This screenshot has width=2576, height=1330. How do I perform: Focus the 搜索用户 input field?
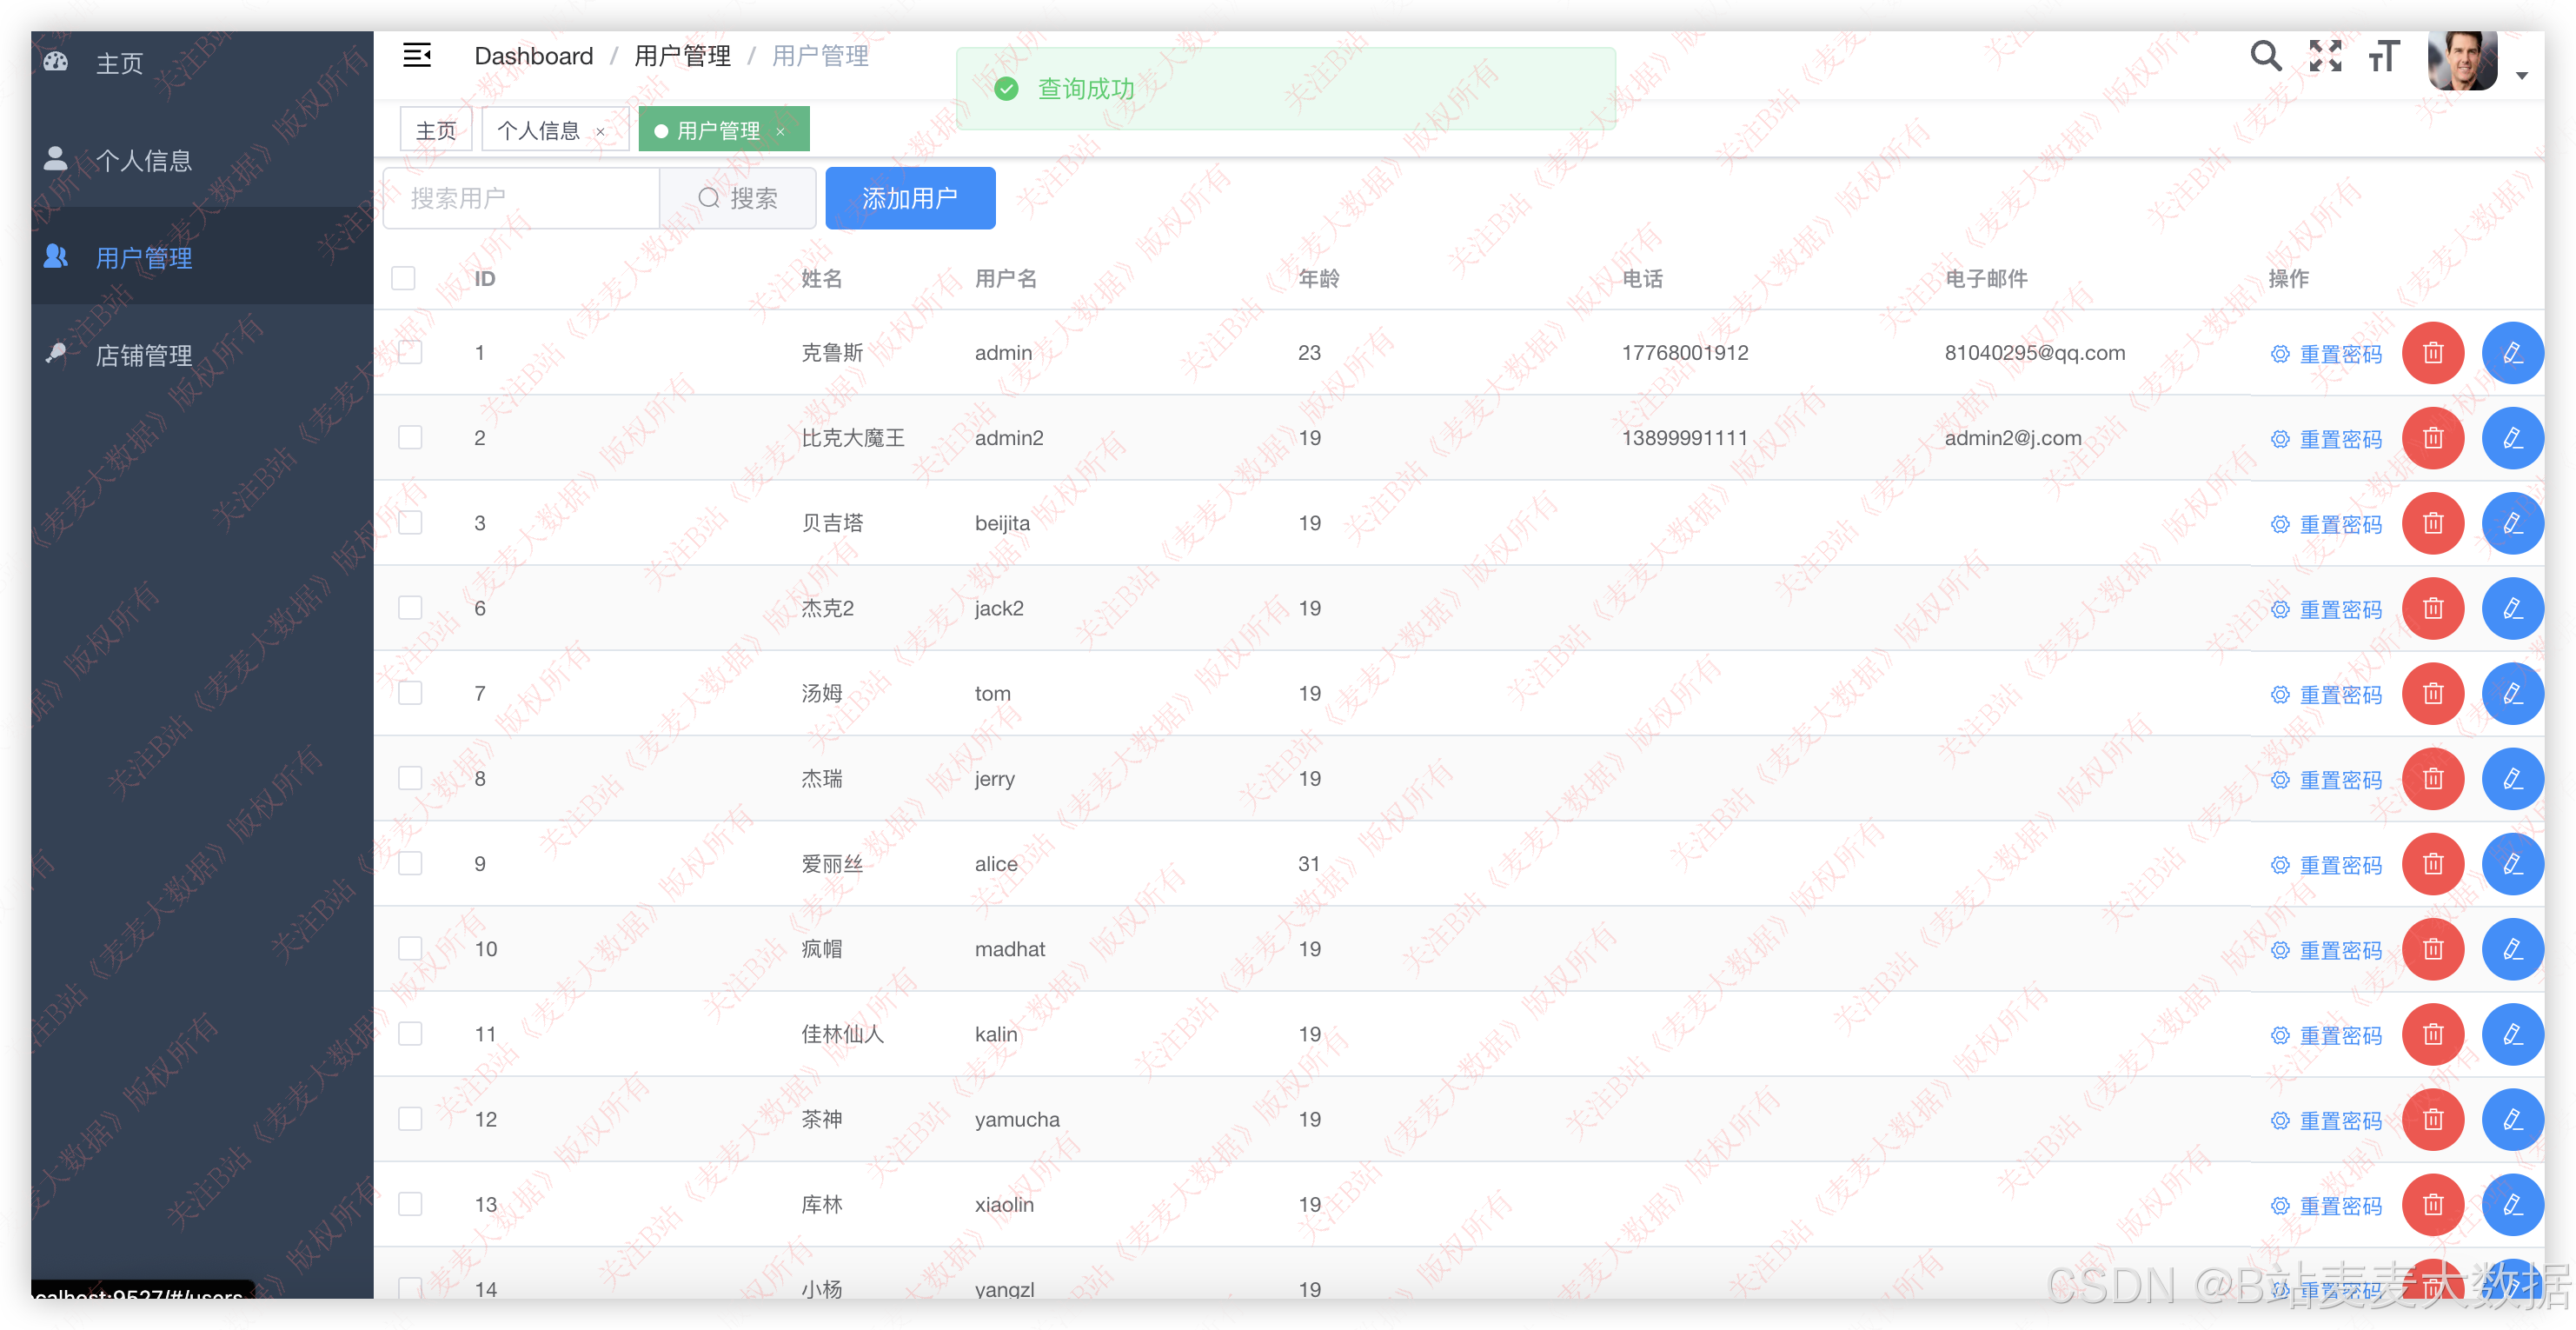(521, 198)
